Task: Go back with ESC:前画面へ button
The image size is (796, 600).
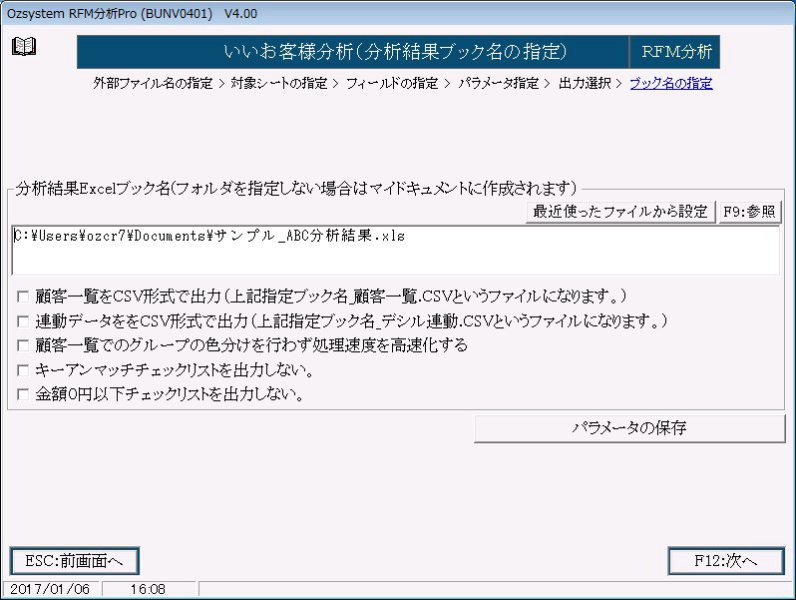Action: (x=74, y=561)
